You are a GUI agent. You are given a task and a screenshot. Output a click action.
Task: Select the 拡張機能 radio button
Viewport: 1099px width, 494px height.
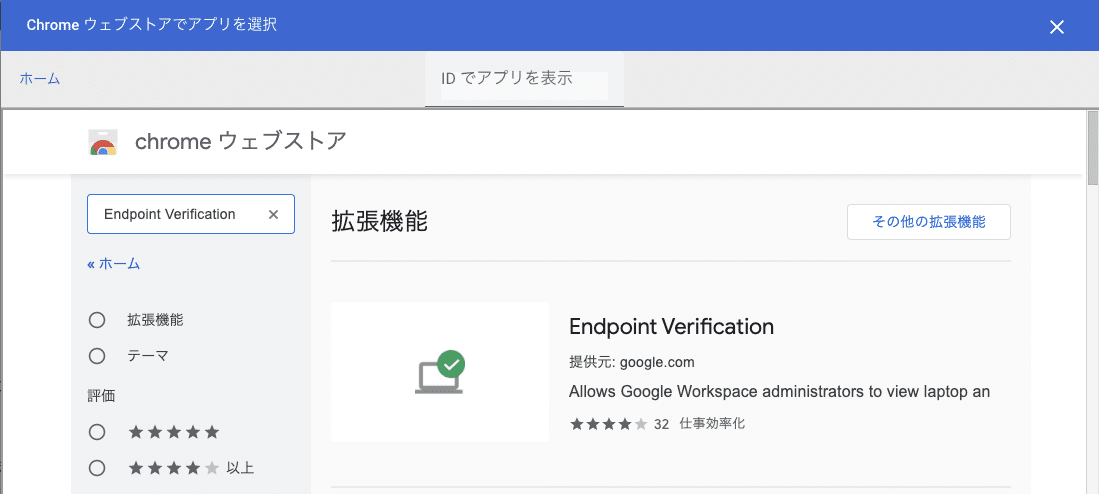97,320
